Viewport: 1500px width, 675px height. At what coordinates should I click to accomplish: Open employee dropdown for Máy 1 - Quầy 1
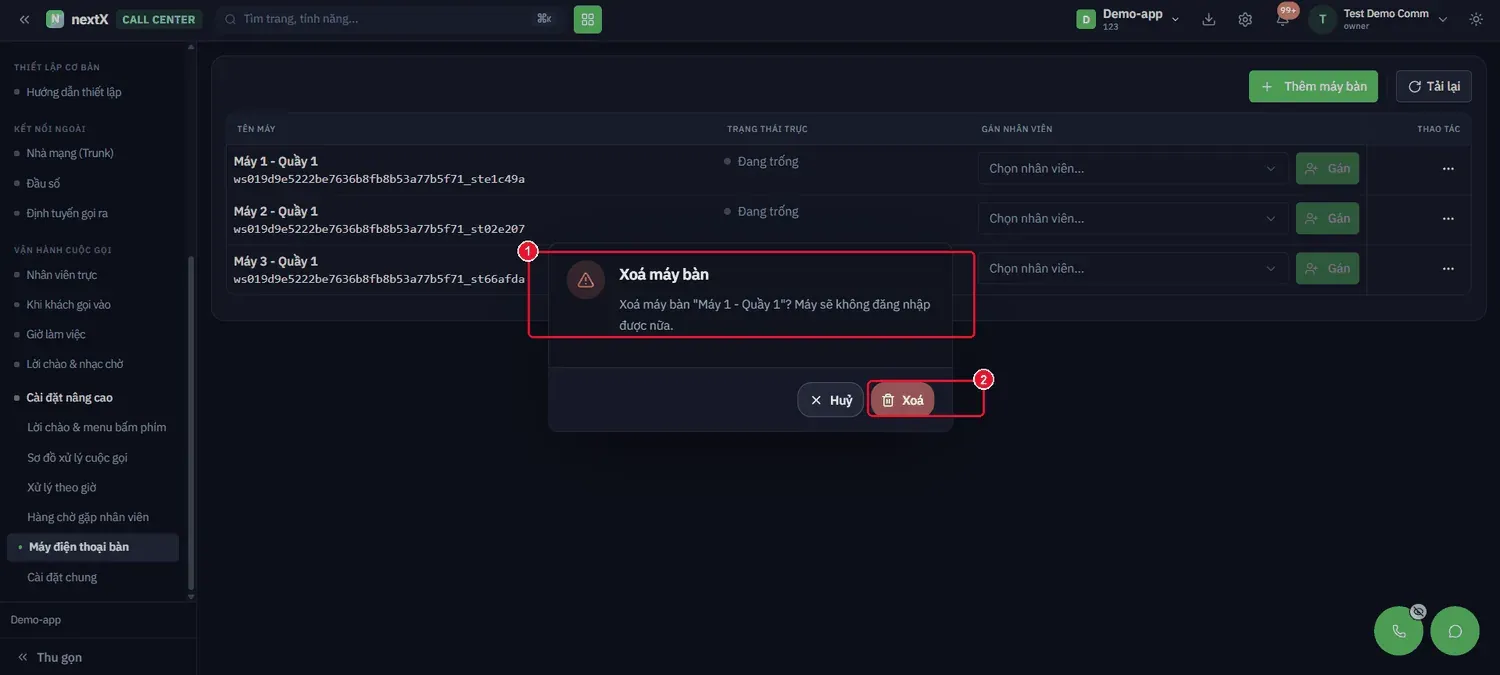[1133, 168]
